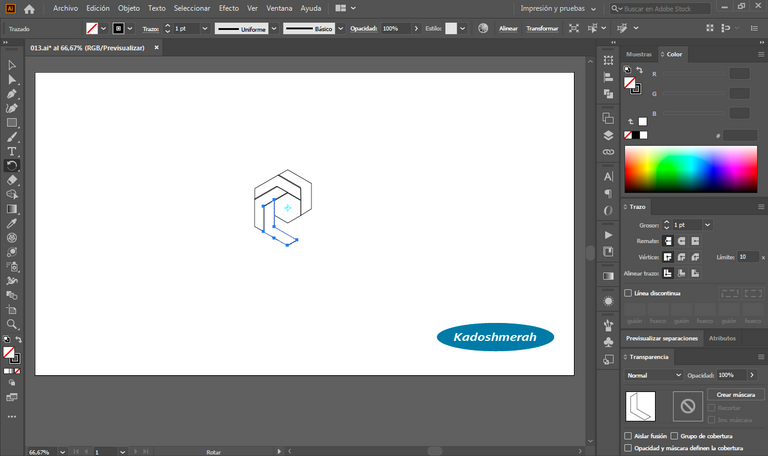Switch to the Atributos tab
Viewport: 768px width, 456px height.
(x=722, y=338)
